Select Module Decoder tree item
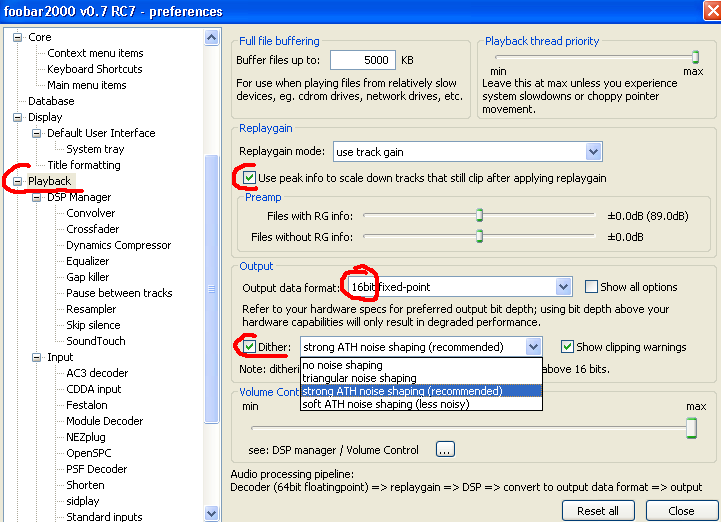 (104, 421)
